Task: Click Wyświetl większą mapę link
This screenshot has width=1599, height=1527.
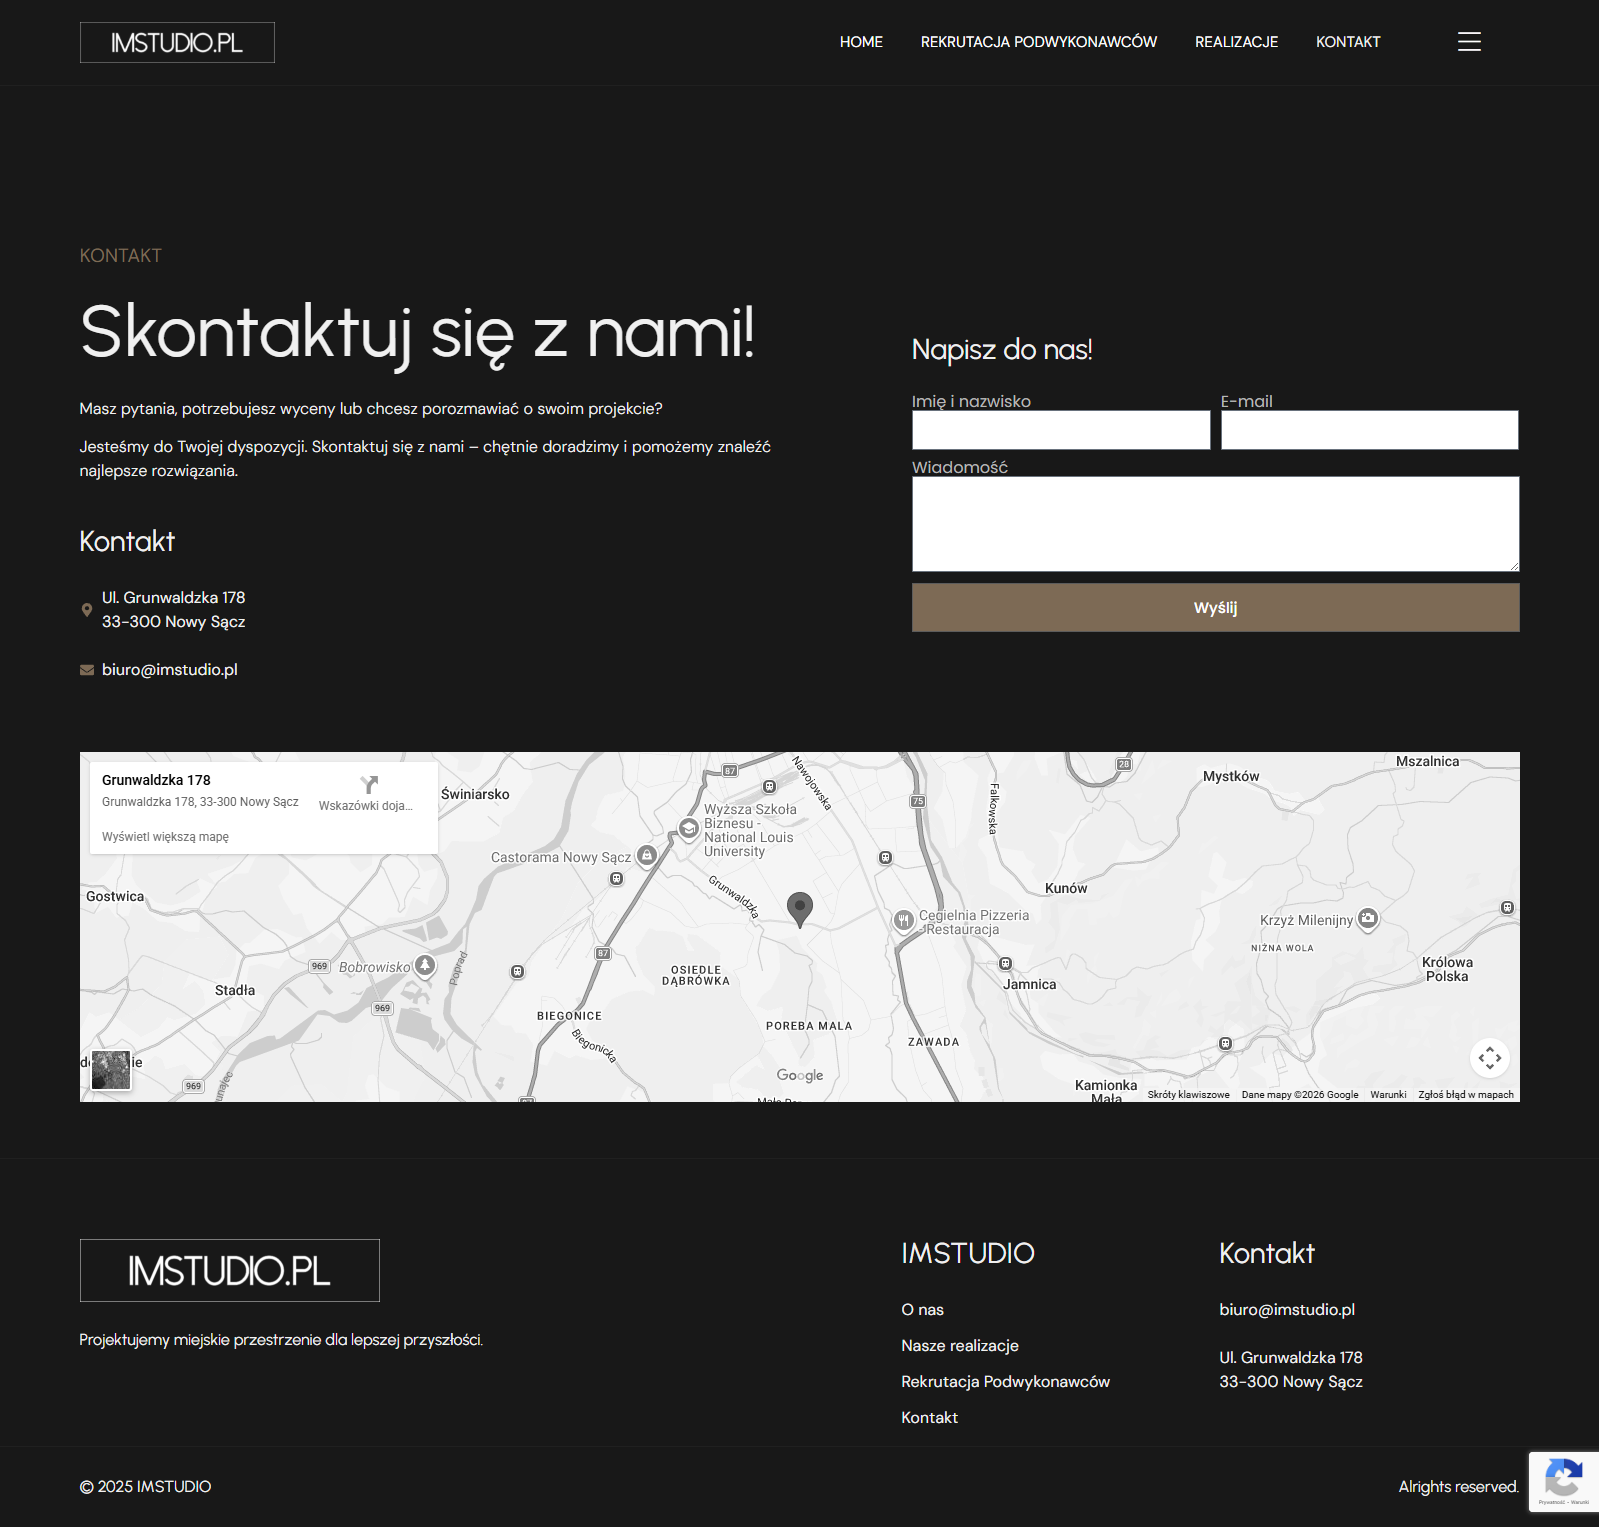Action: (165, 837)
